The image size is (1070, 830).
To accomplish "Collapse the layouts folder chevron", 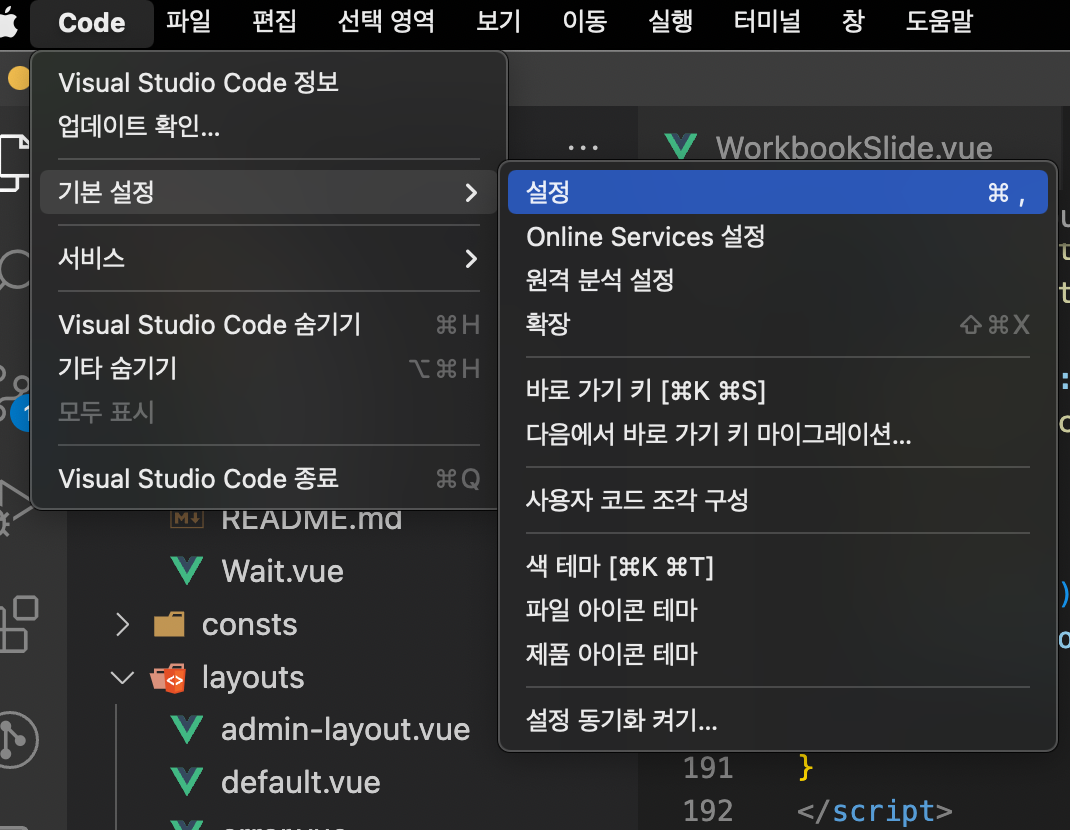I will click(122, 677).
